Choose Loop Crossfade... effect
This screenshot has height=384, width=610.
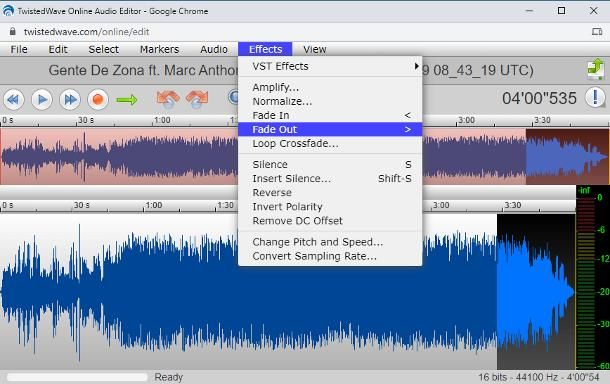[330, 143]
